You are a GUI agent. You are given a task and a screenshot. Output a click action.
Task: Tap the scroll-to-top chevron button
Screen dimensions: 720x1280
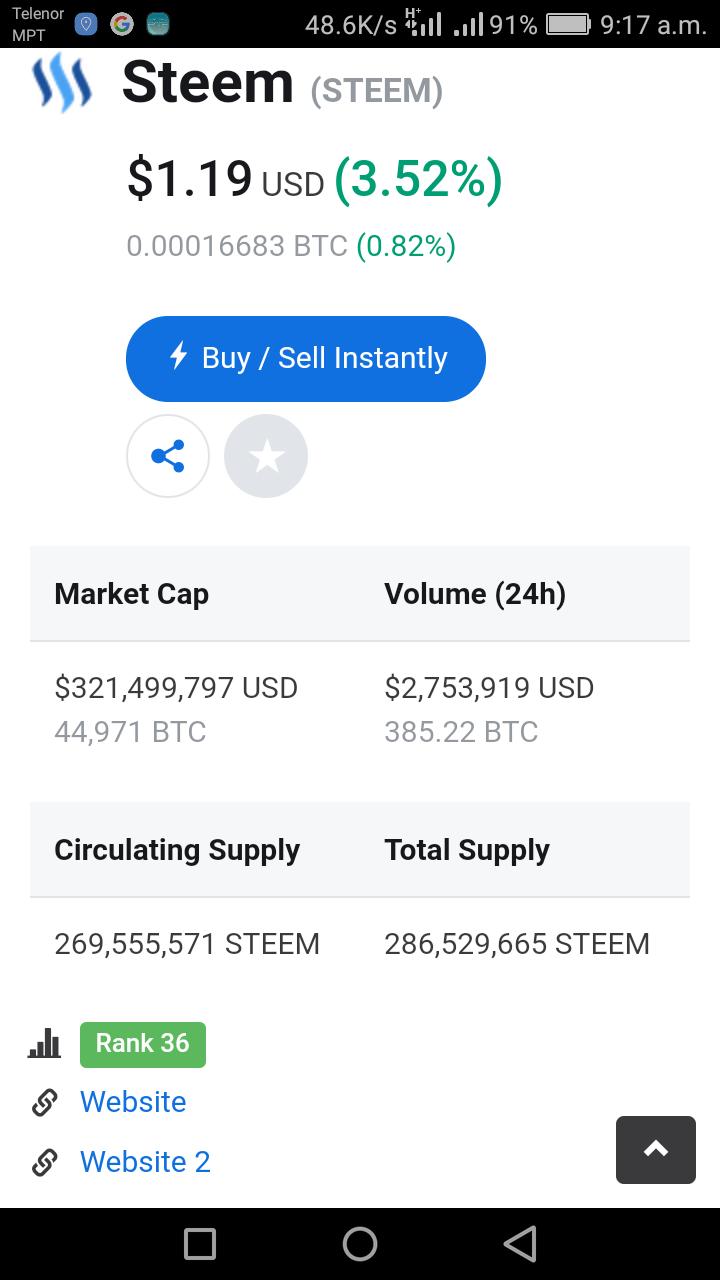coord(656,1150)
